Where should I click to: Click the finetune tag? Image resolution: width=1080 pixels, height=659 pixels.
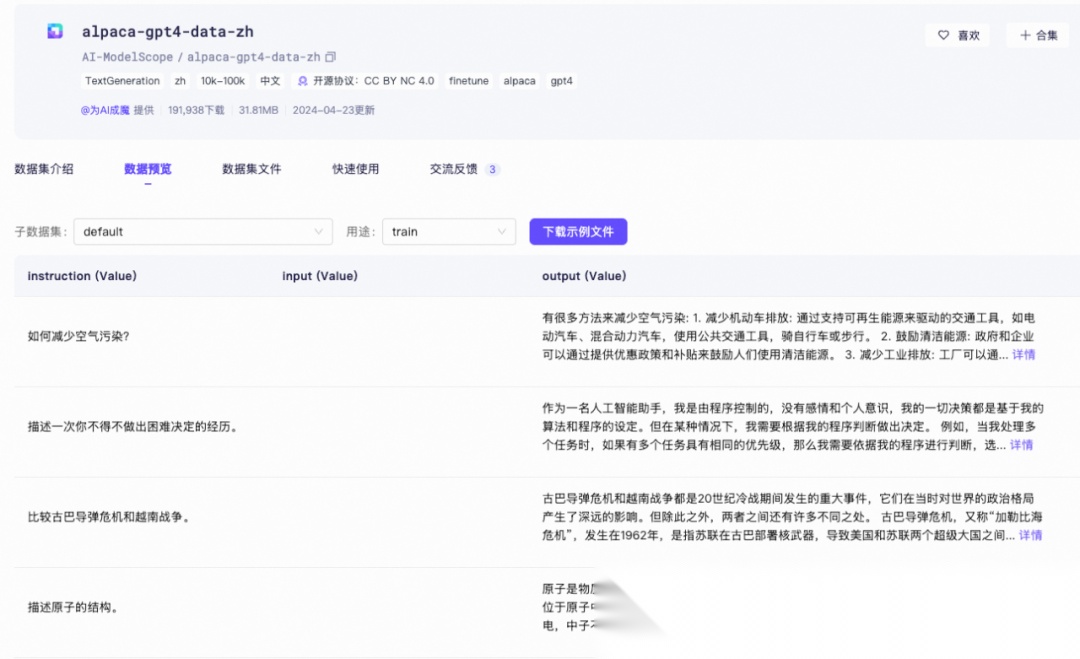[468, 81]
